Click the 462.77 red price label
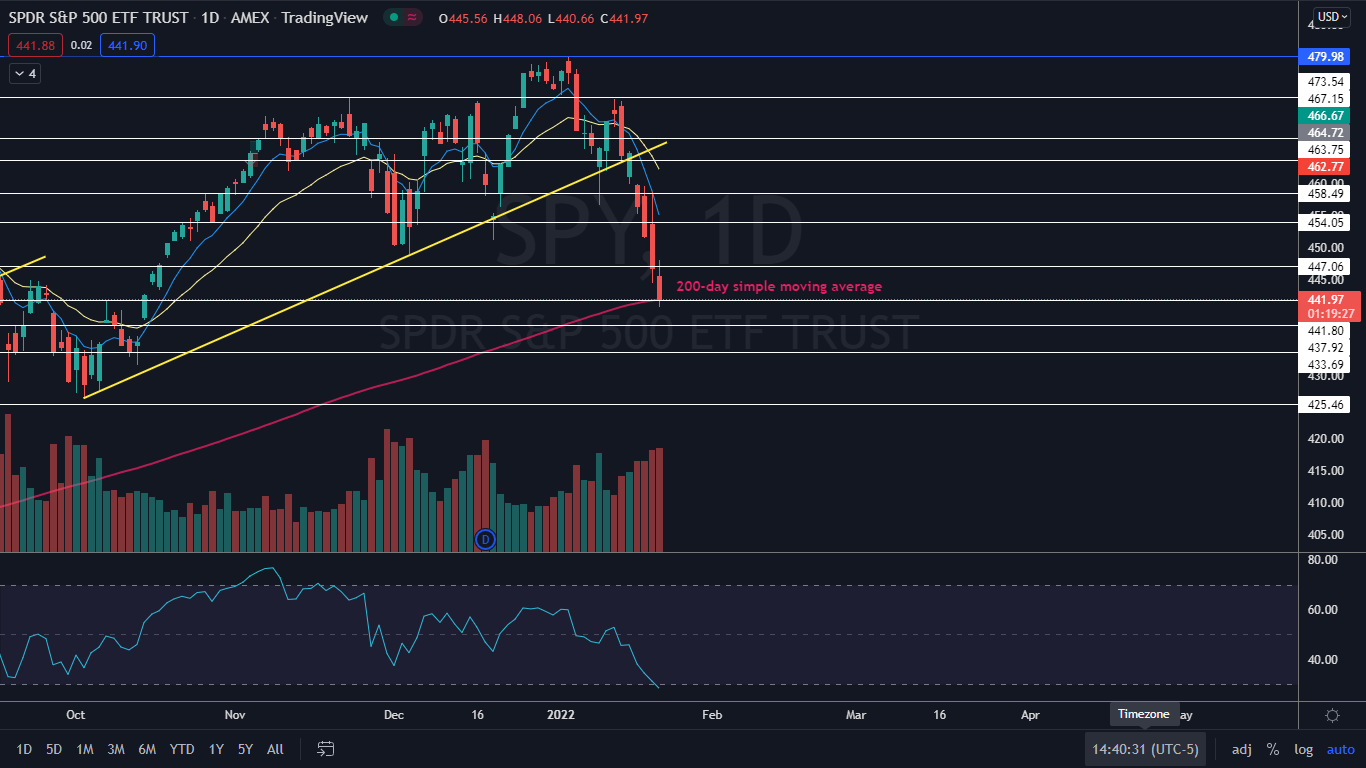This screenshot has width=1366, height=768. coord(1326,166)
